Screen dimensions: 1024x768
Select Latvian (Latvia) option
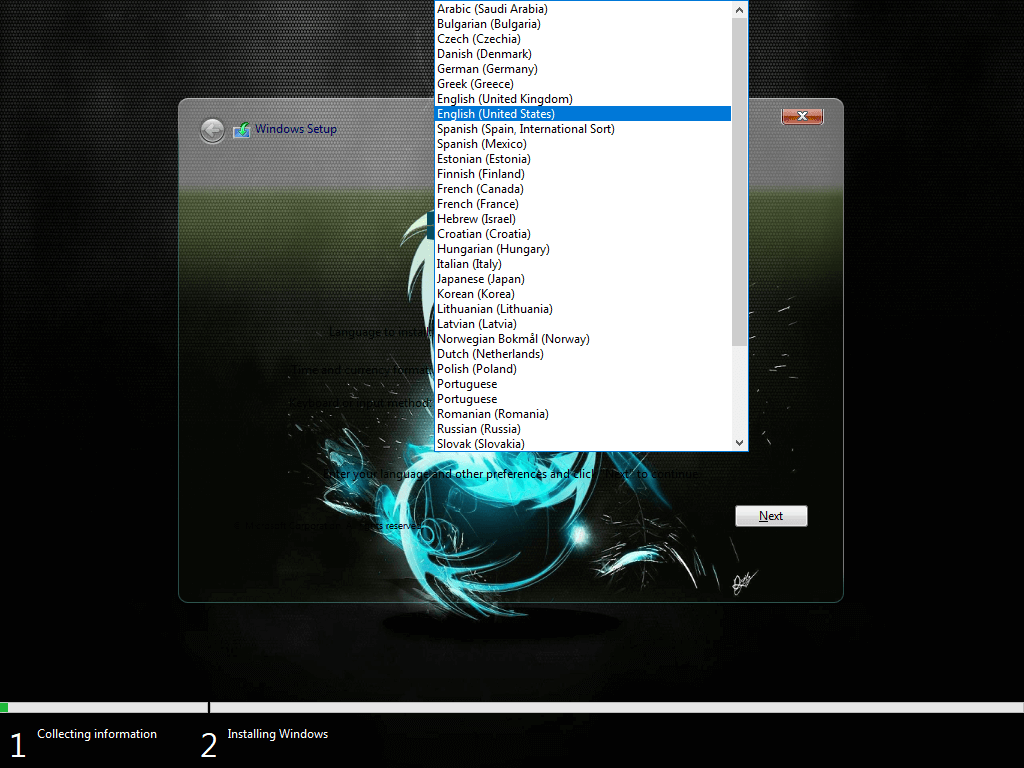(583, 325)
